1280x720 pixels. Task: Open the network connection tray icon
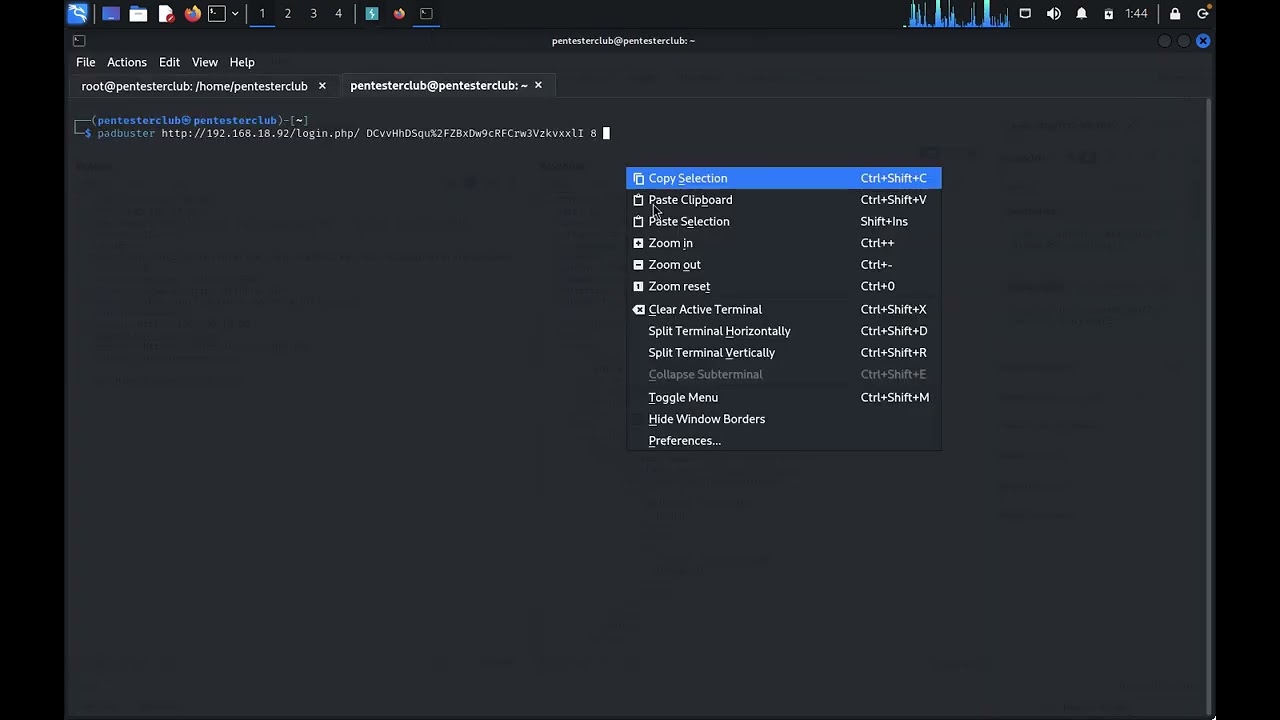pyautogui.click(x=1025, y=13)
